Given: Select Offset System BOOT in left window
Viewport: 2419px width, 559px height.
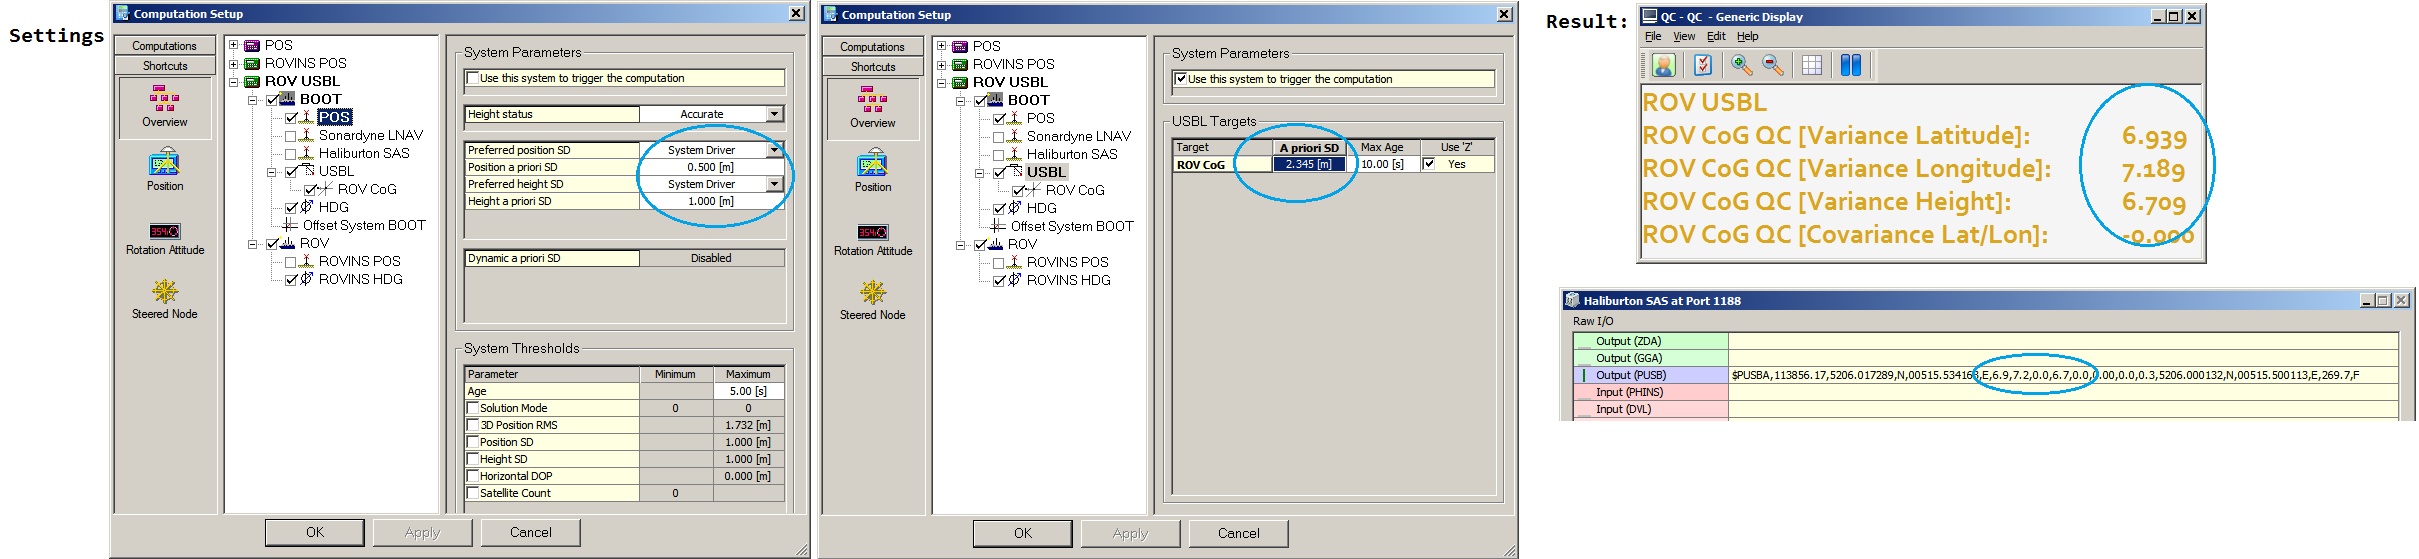Looking at the screenshot, I should [x=364, y=225].
